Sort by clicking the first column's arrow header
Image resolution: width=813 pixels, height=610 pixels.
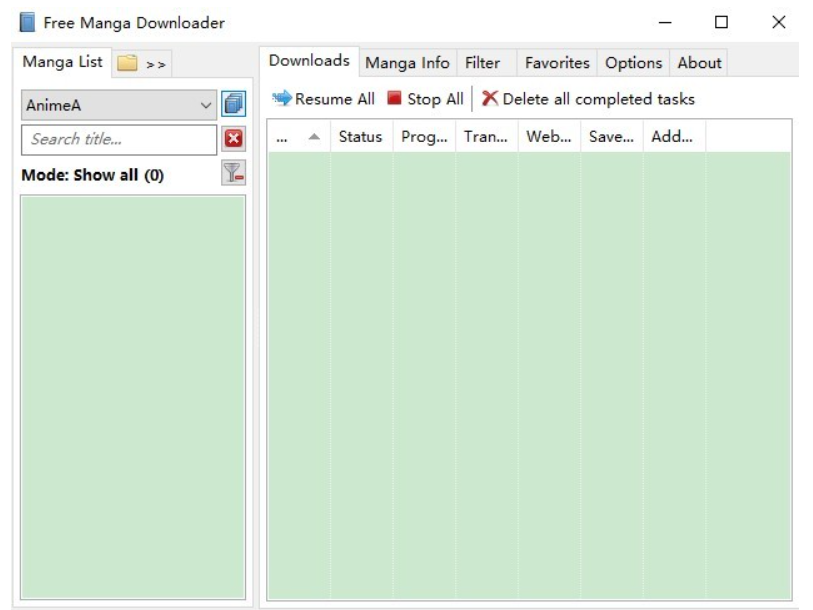(x=298, y=137)
